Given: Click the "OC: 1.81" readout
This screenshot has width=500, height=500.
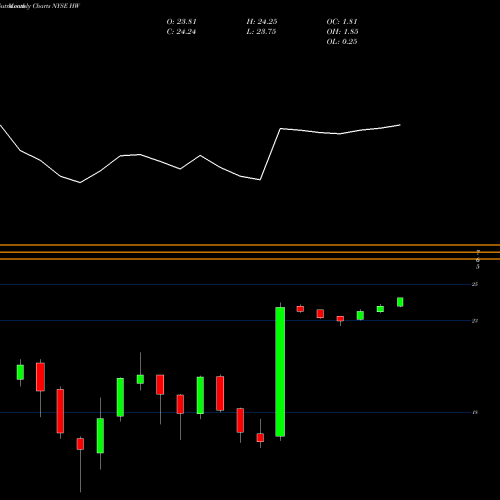Looking at the screenshot, I should coord(342,22).
